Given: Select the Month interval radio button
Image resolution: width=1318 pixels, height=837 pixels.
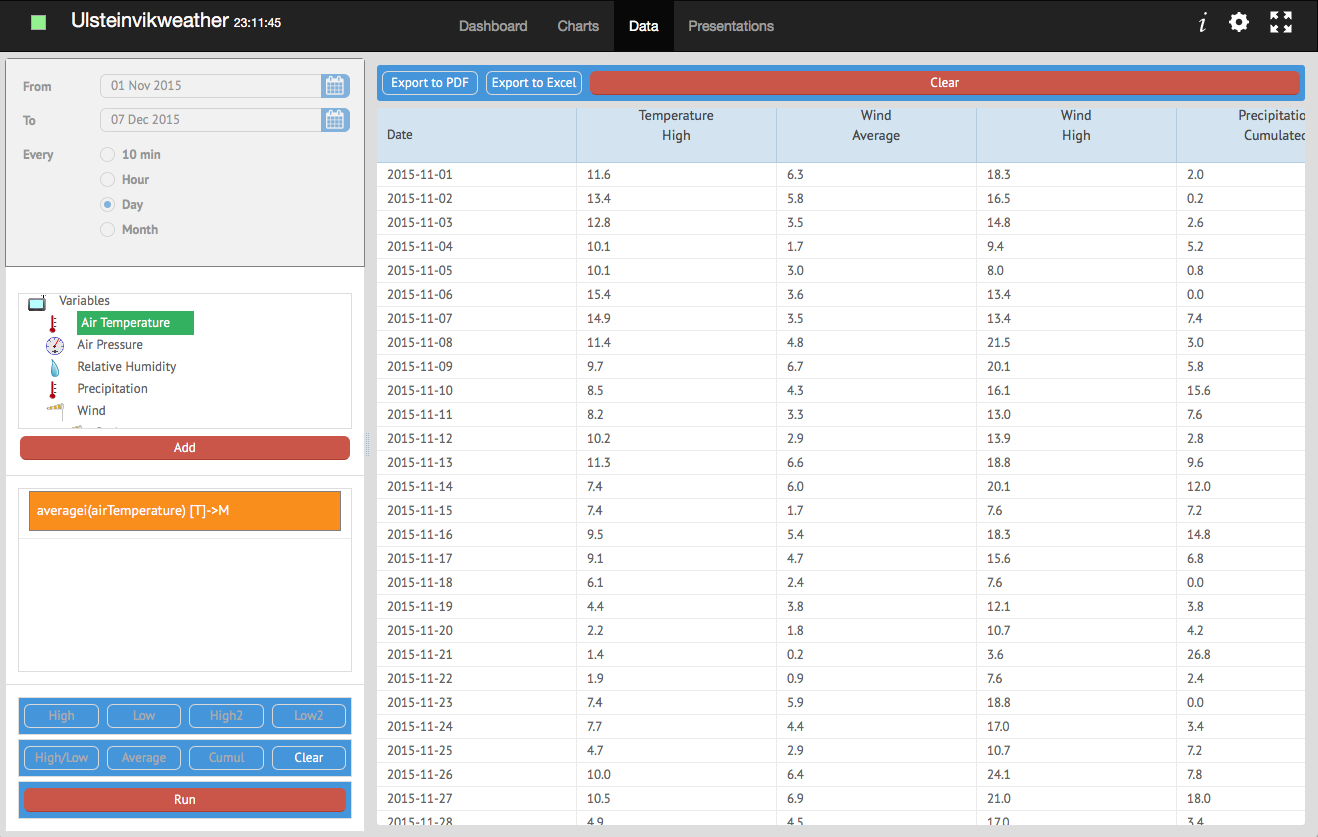Looking at the screenshot, I should [x=108, y=230].
